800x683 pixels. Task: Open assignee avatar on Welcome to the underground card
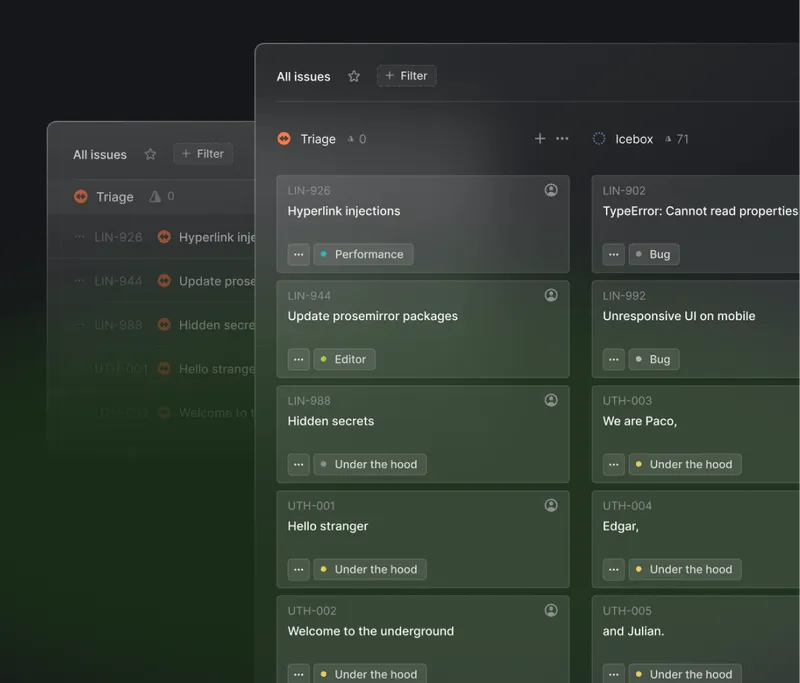(x=551, y=611)
